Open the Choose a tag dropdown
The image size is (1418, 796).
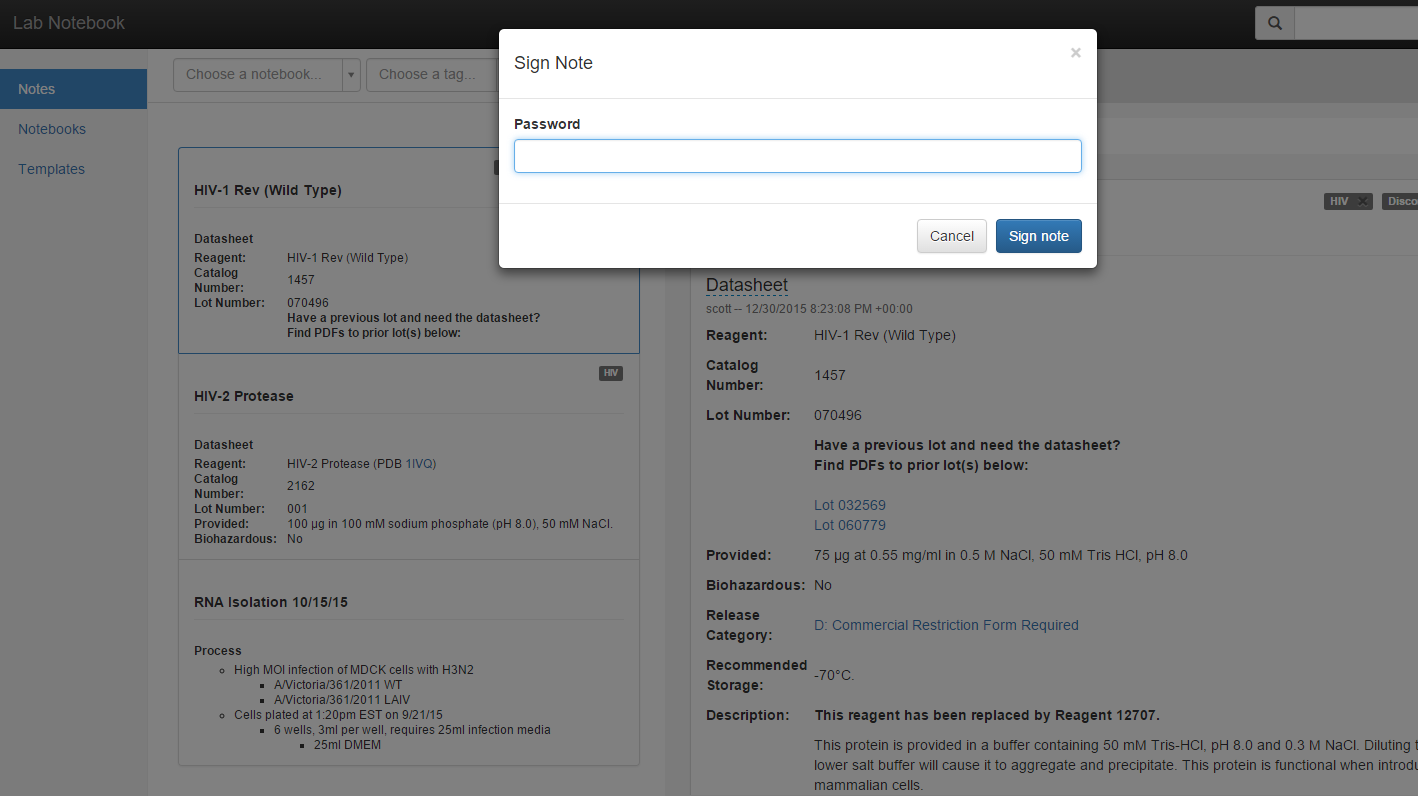click(432, 74)
